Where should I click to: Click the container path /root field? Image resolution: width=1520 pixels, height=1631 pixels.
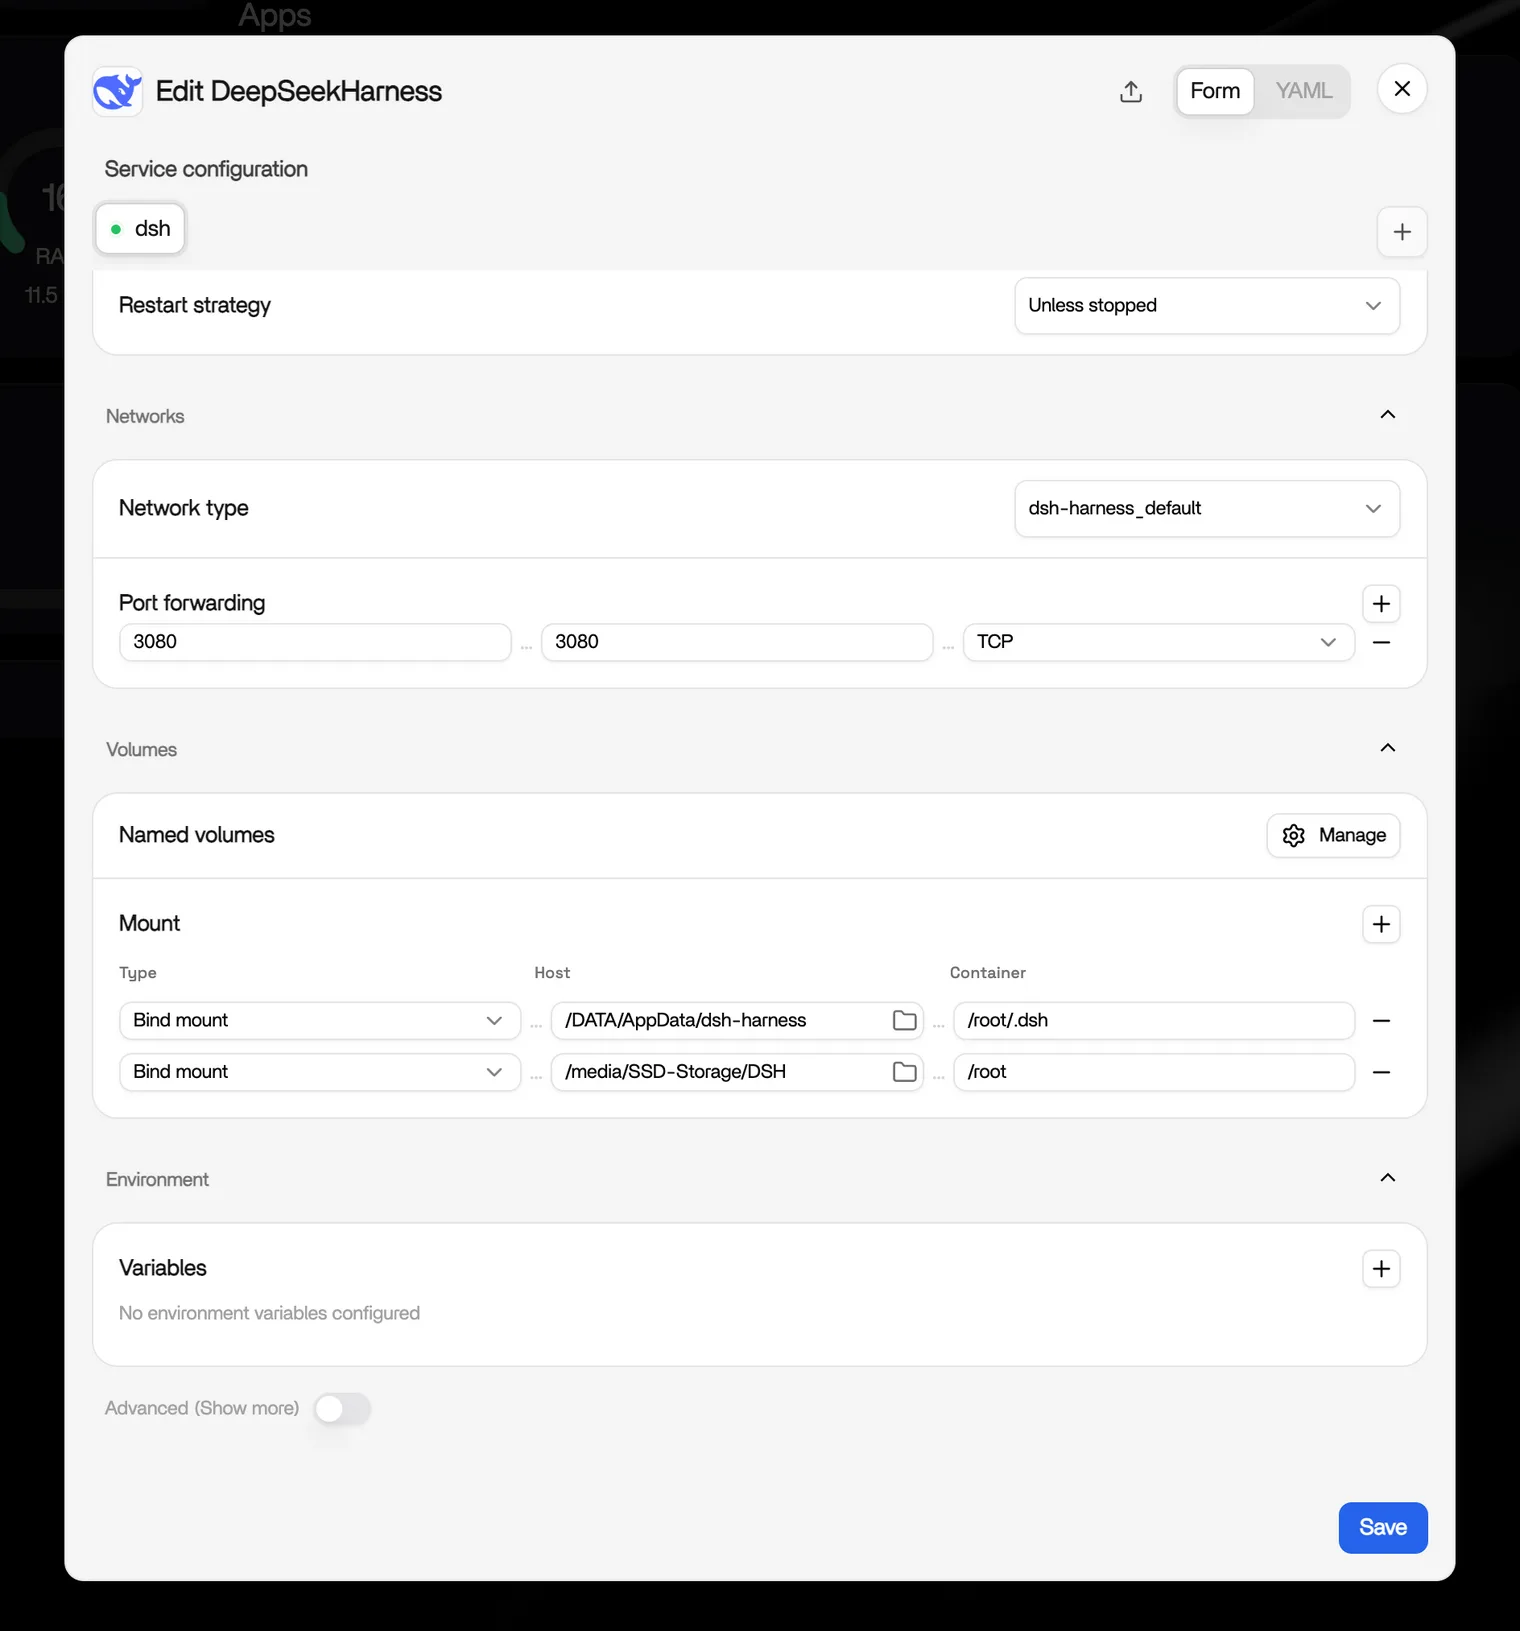pos(1154,1072)
